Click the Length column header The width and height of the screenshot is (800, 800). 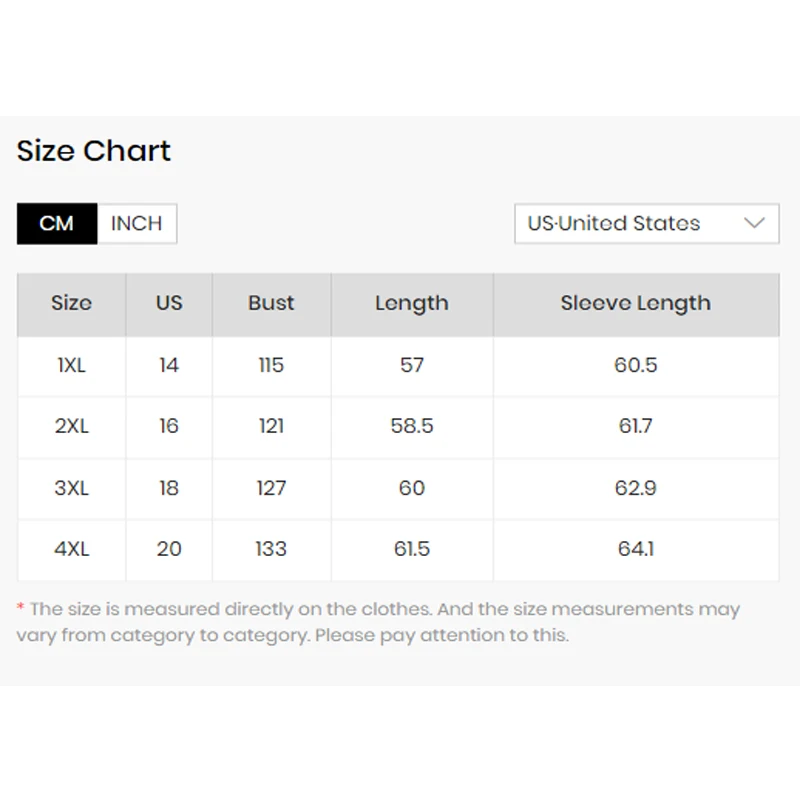point(412,304)
